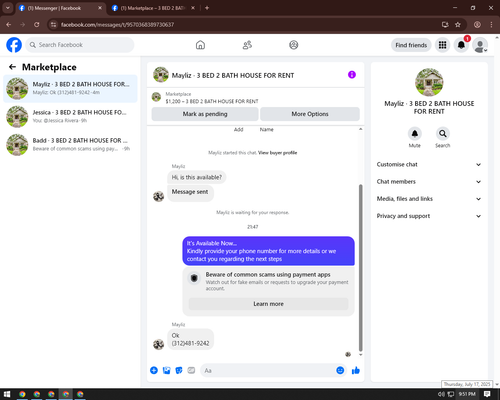Viewport: 500px width, 400px height.
Task: Click the chat scrollbar down arrow
Action: 360,355
